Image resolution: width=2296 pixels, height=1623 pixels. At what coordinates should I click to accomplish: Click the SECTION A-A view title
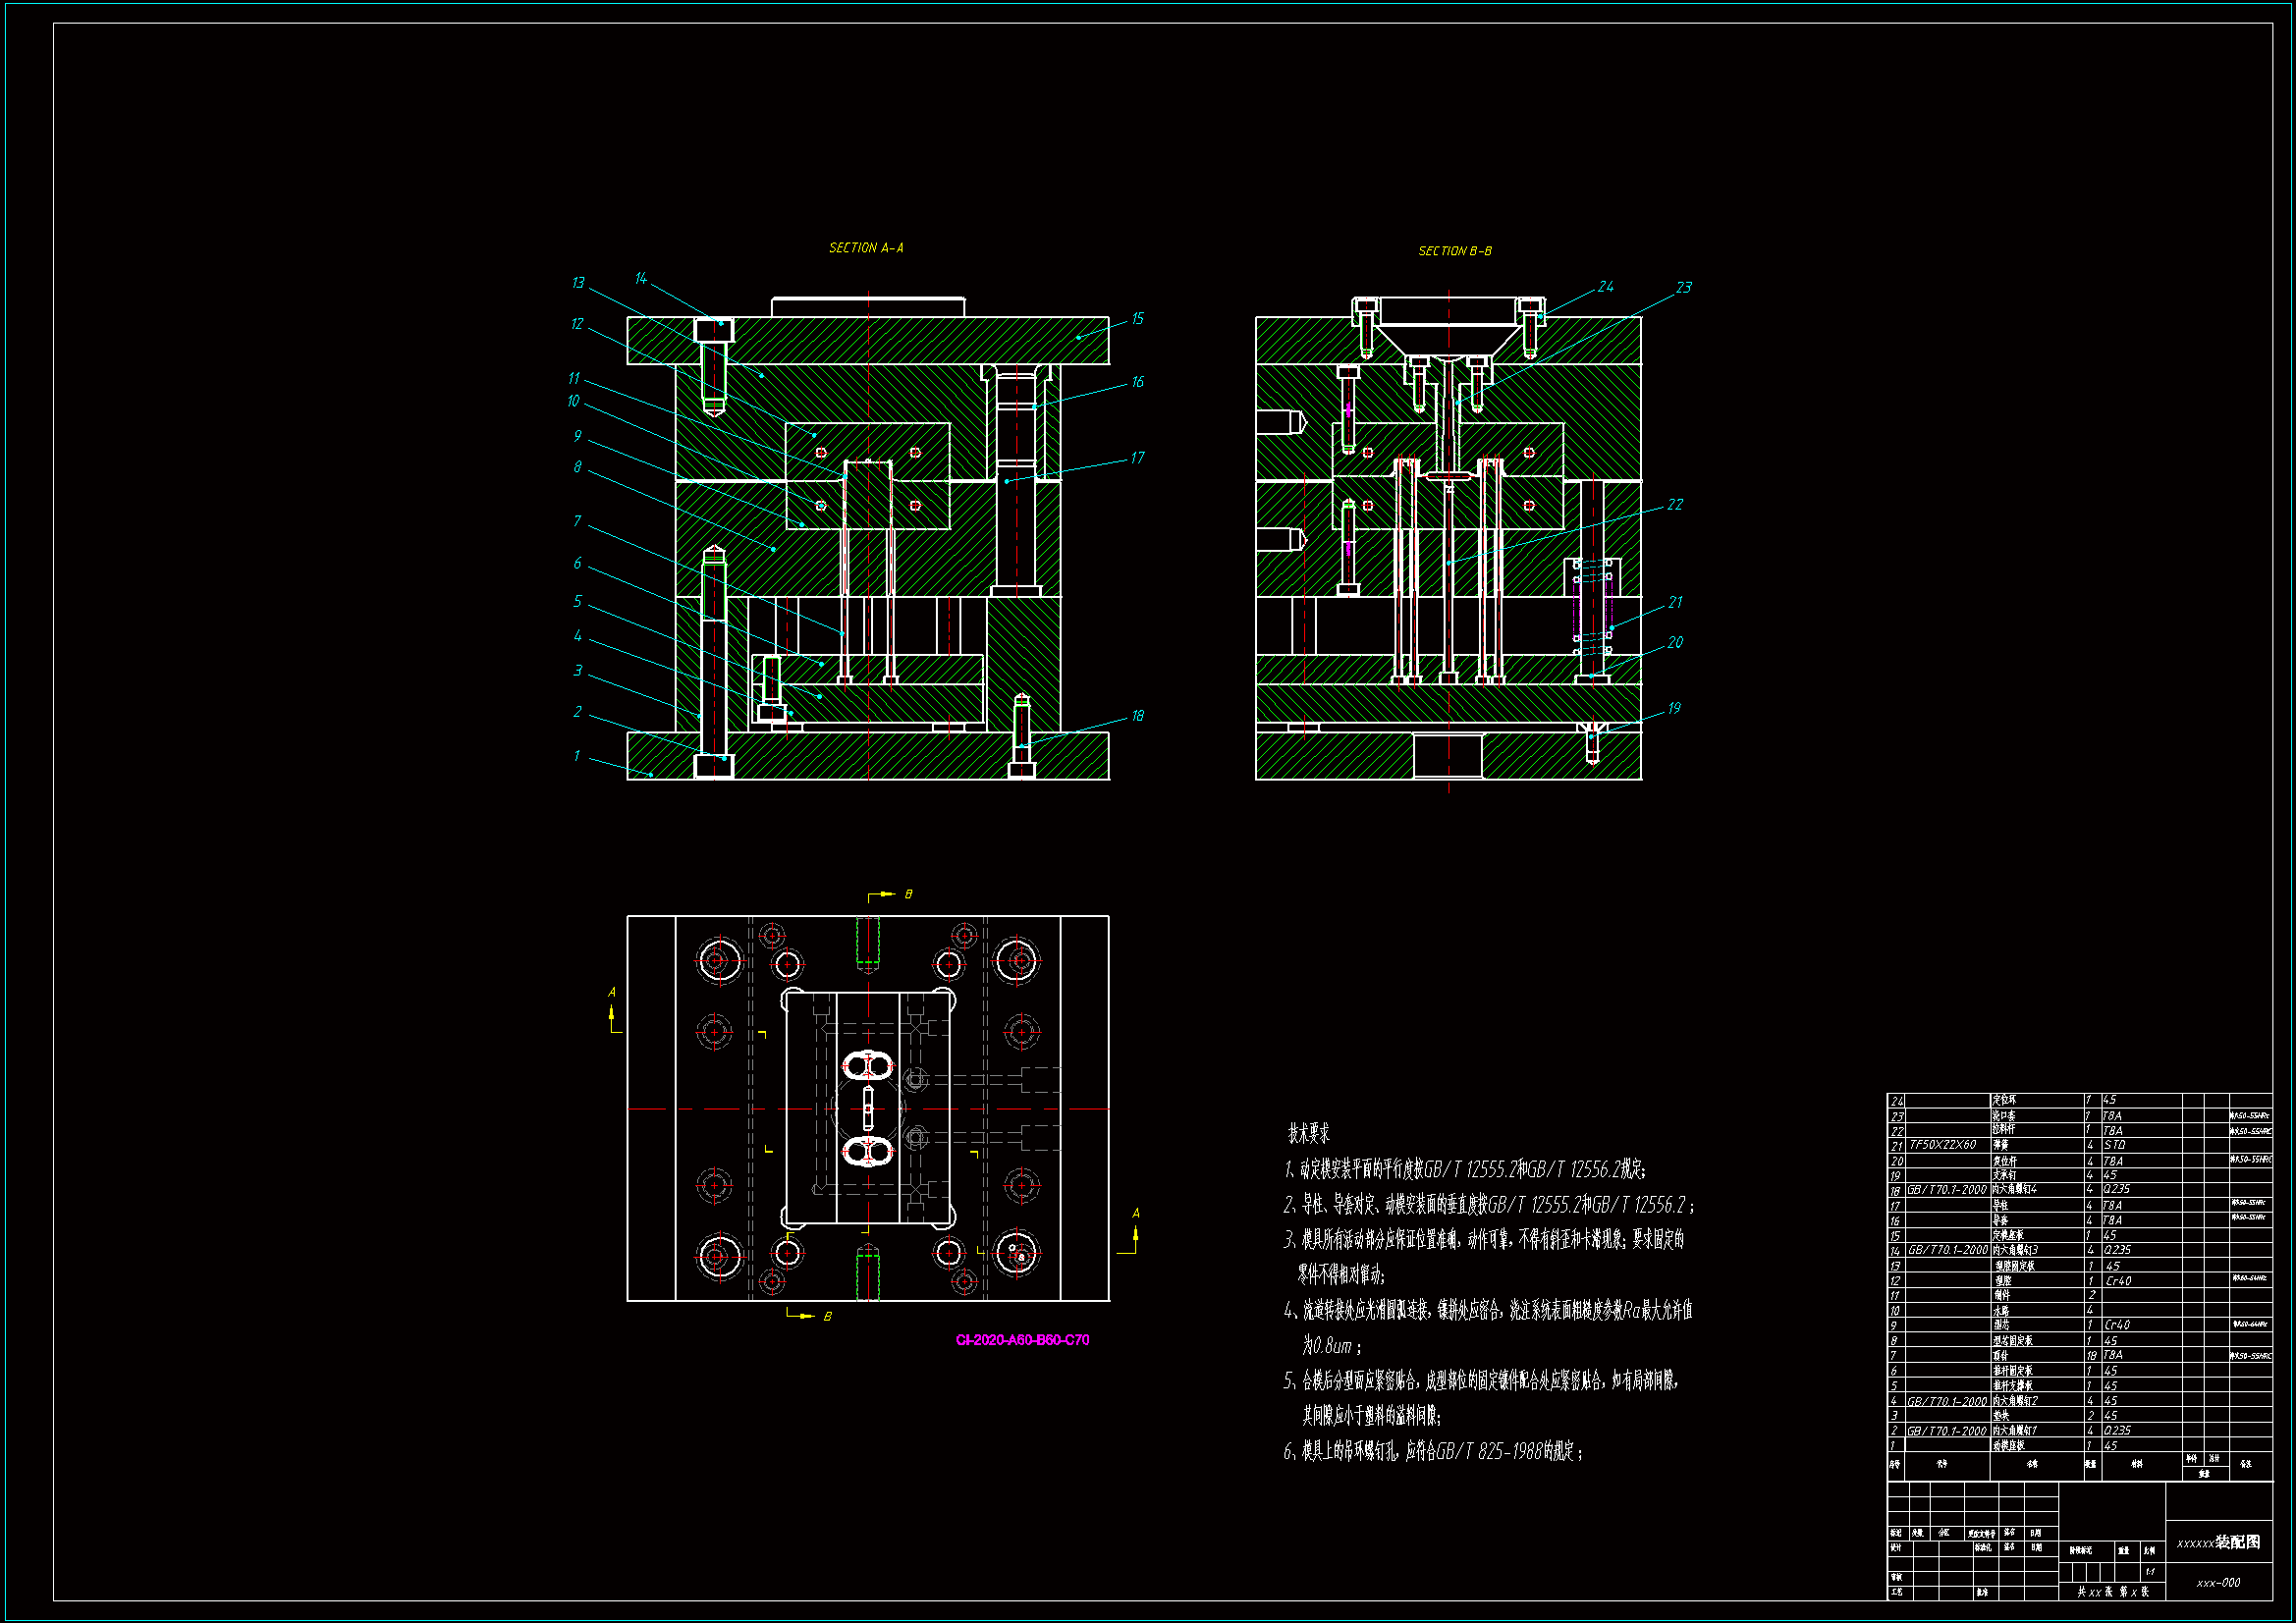tap(866, 248)
